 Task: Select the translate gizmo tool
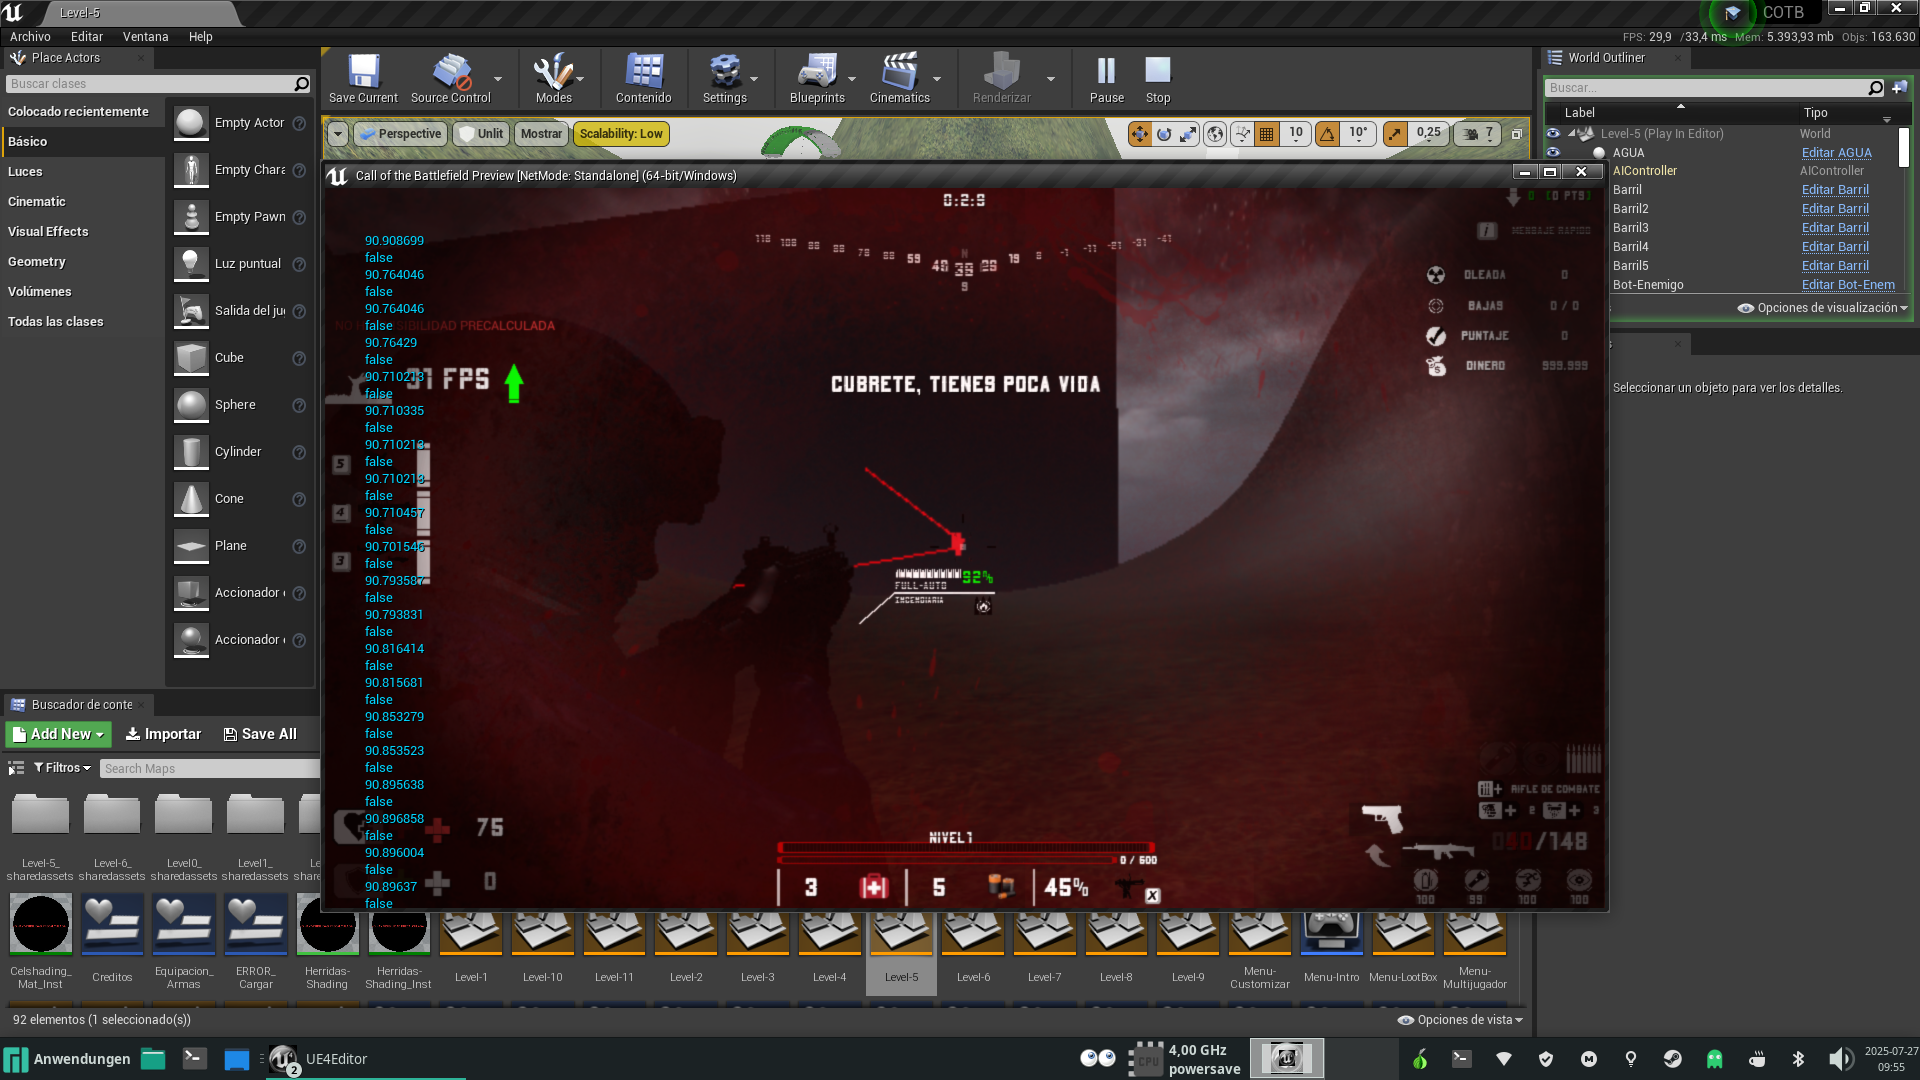tap(1140, 134)
